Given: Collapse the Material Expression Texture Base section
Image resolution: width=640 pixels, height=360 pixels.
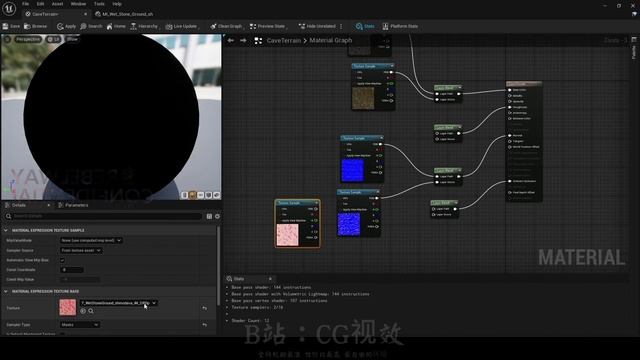Looking at the screenshot, I should (6, 291).
